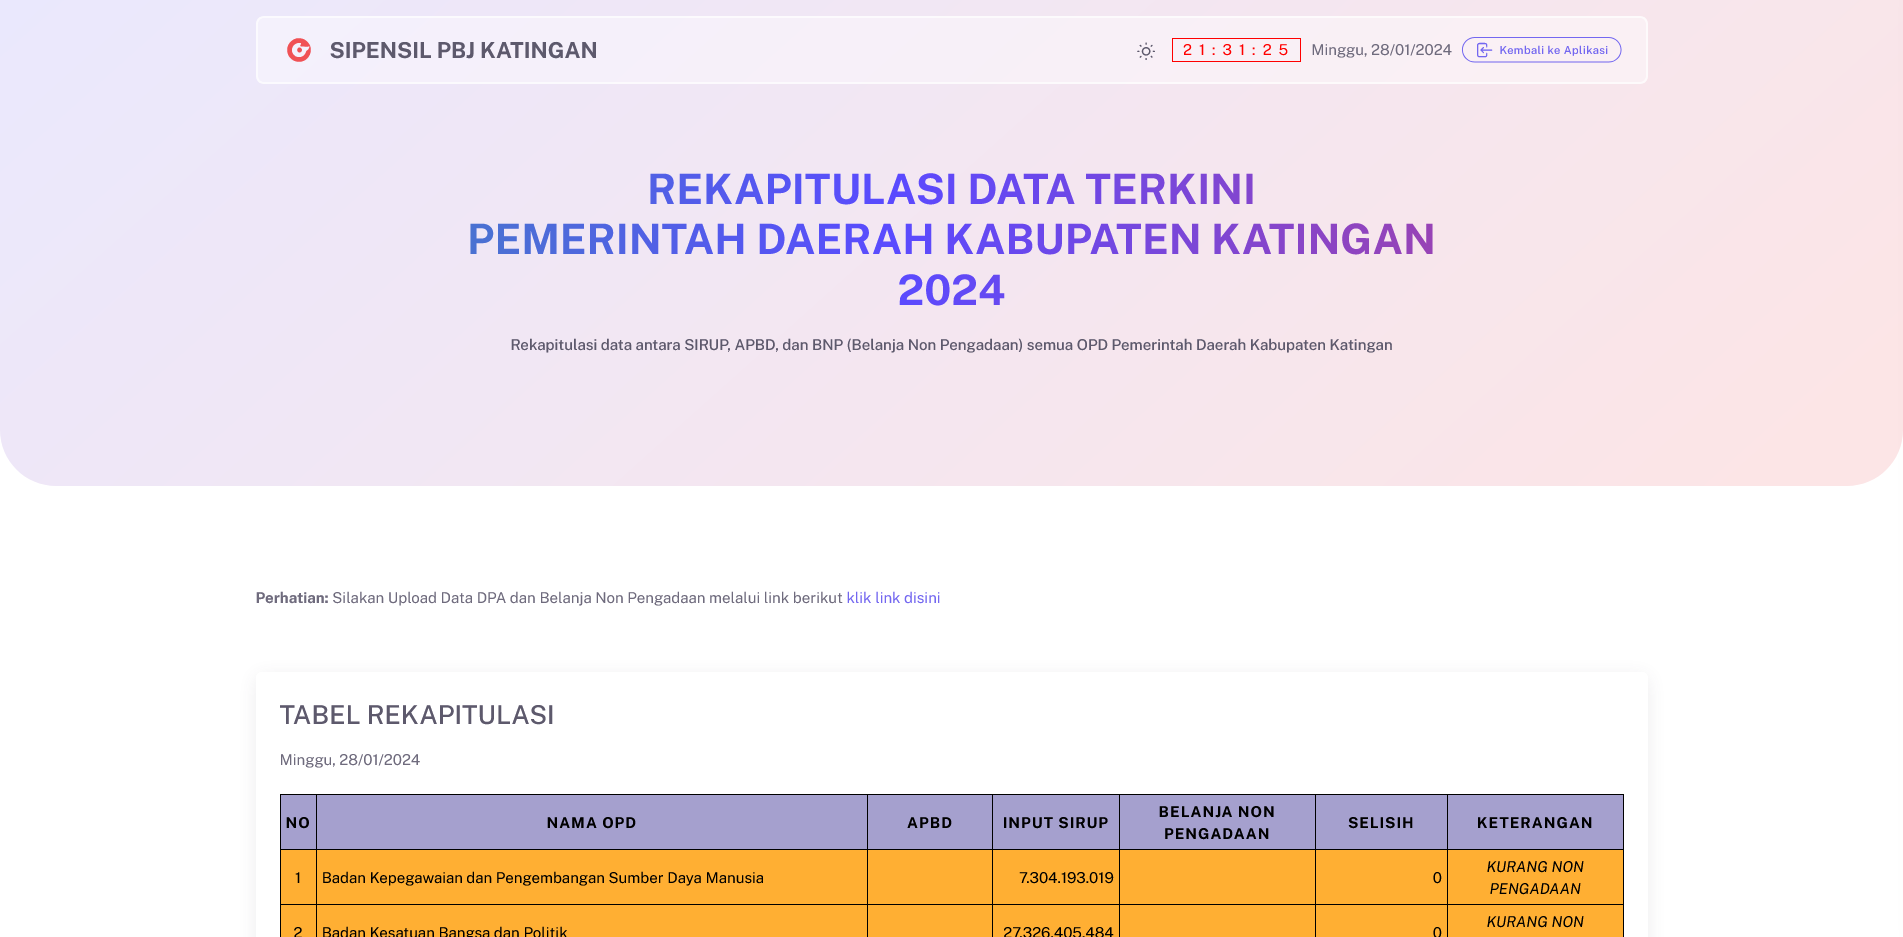Open the 'klik link disini' upload link
This screenshot has width=1903, height=937.
point(893,598)
